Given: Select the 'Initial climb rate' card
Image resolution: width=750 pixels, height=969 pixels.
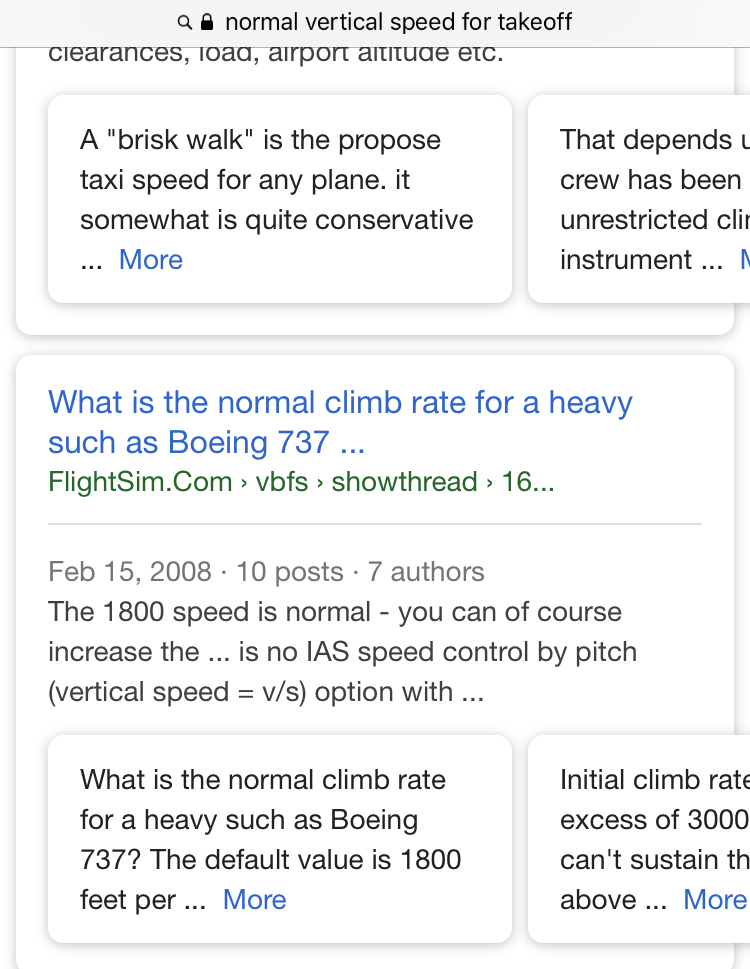Looking at the screenshot, I should coord(639,839).
